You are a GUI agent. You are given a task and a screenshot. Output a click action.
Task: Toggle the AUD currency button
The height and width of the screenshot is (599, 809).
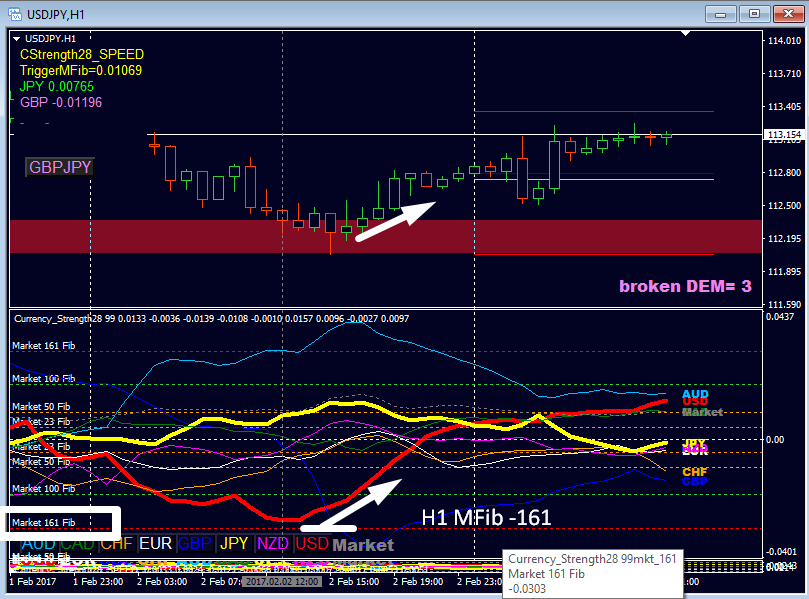[39, 544]
